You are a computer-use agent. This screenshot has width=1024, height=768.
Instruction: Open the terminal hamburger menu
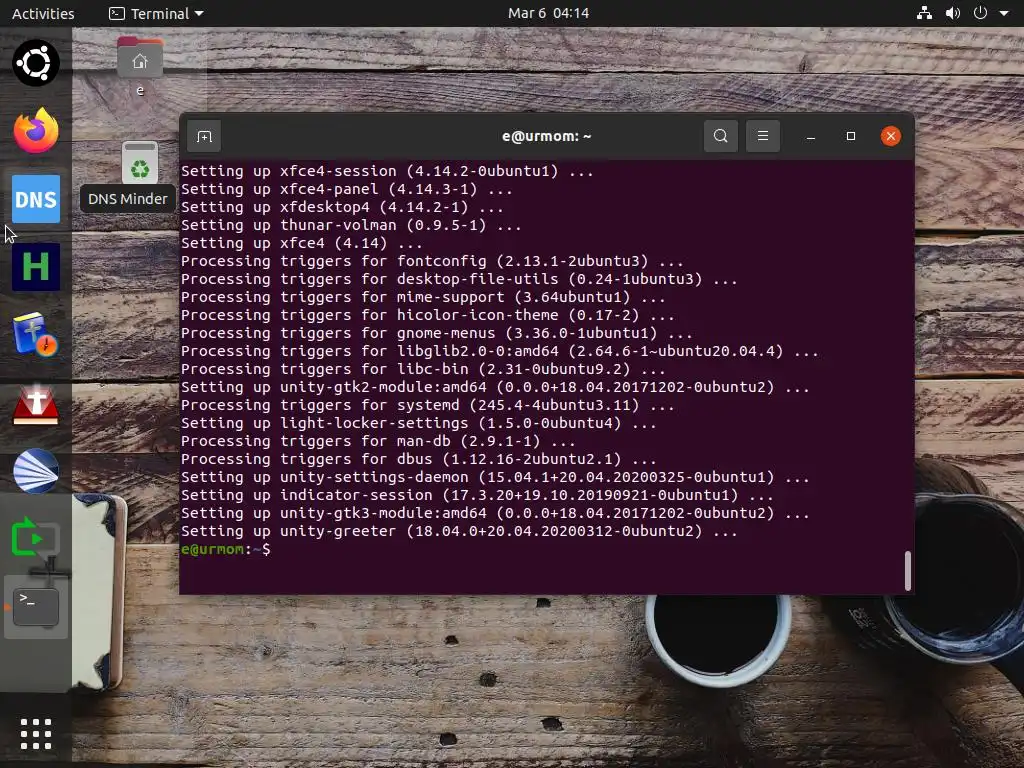[x=762, y=136]
